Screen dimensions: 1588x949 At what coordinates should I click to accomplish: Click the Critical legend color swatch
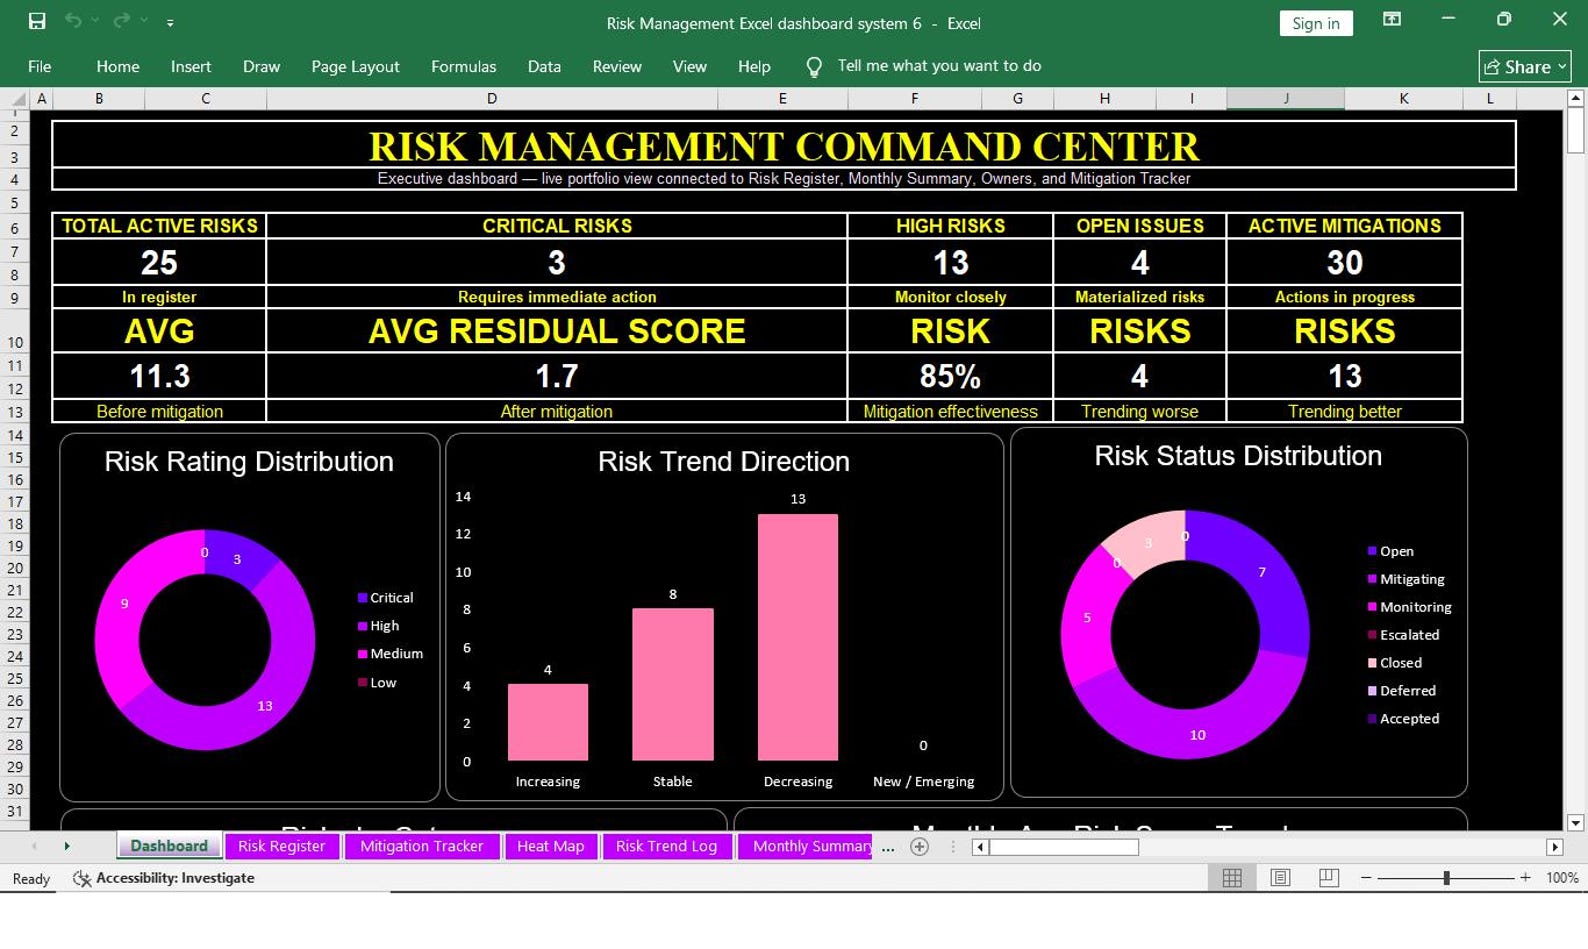tap(362, 598)
